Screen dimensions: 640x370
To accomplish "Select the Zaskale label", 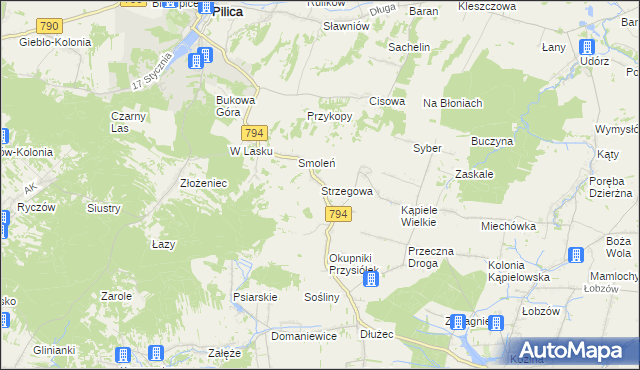I will click(474, 174).
